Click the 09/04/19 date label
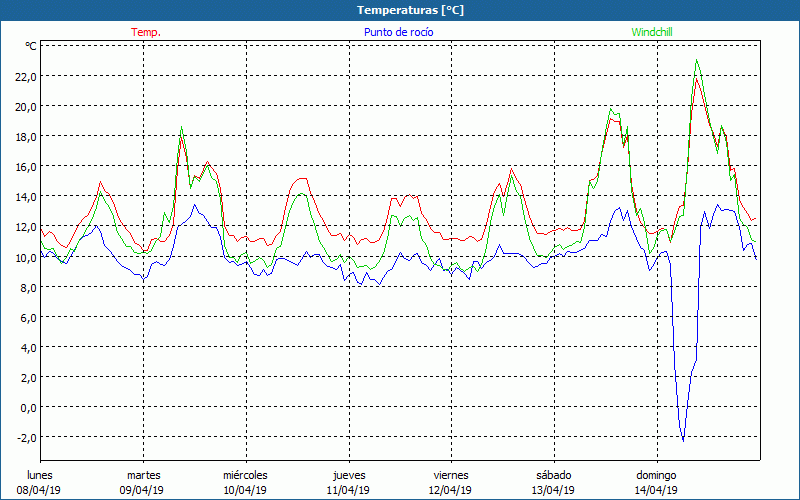800x500 pixels. pyautogui.click(x=142, y=490)
